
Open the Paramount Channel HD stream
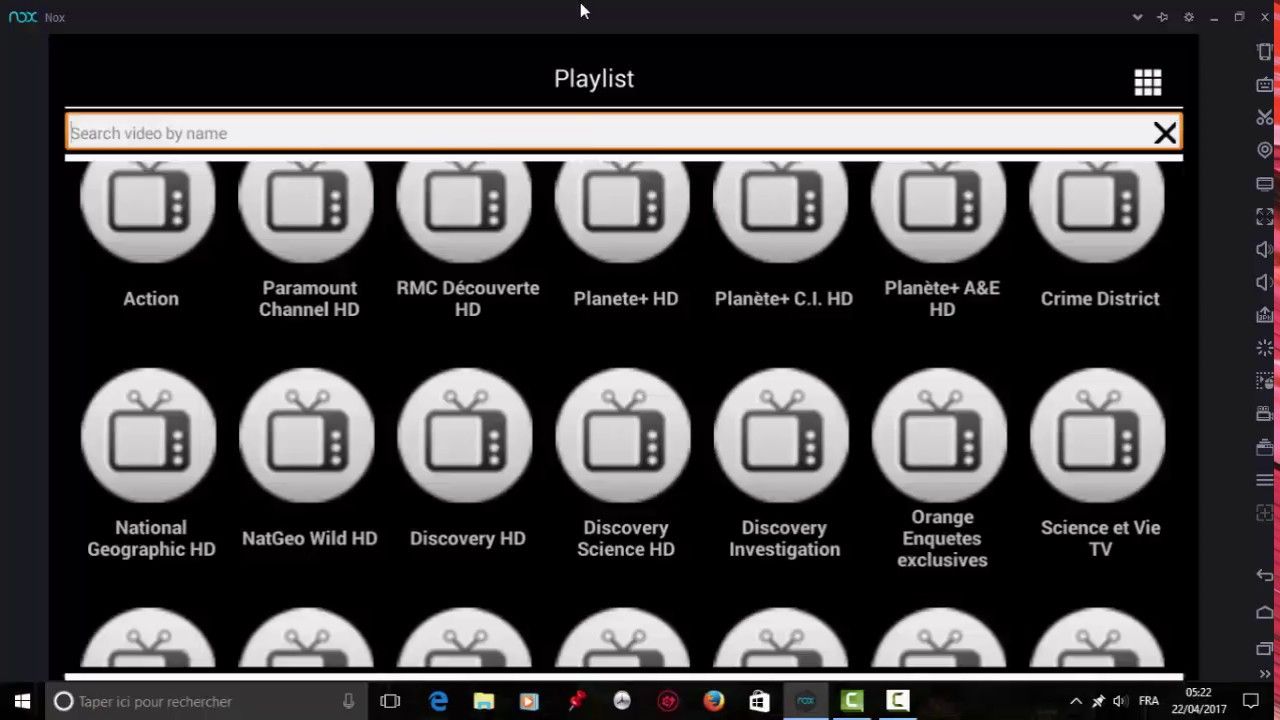pyautogui.click(x=309, y=240)
